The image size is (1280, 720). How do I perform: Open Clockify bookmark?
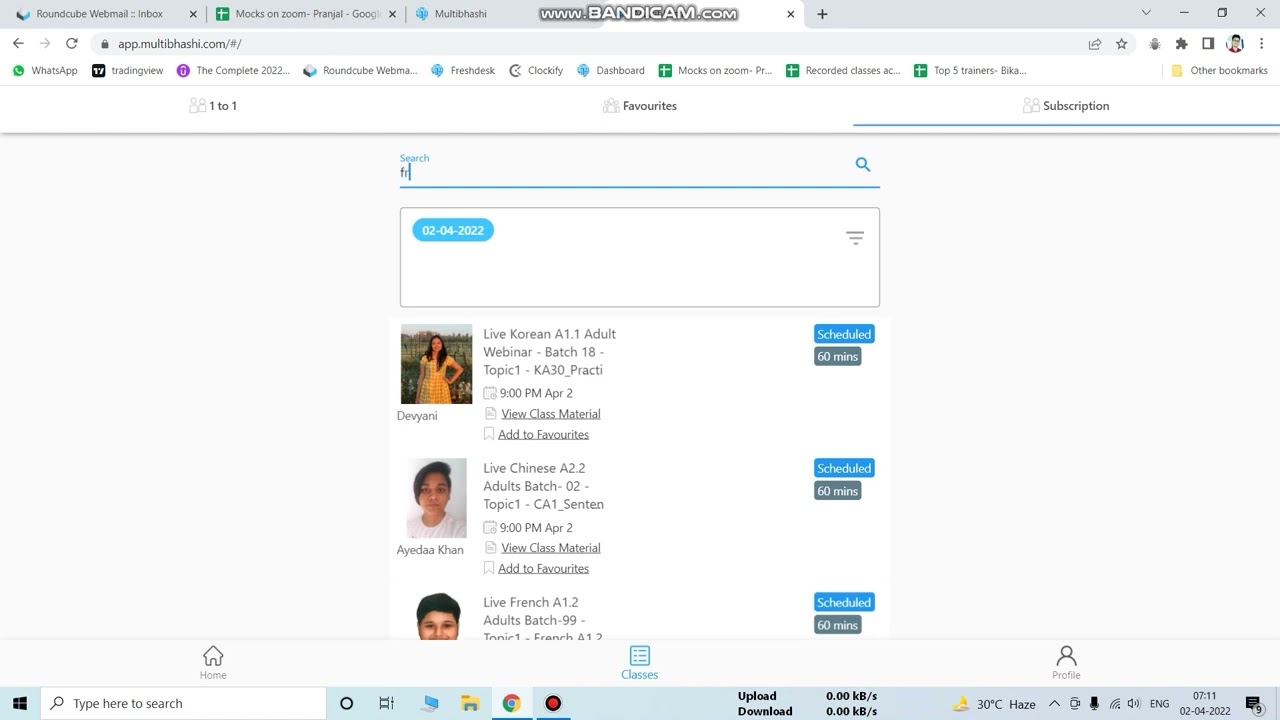pyautogui.click(x=536, y=71)
